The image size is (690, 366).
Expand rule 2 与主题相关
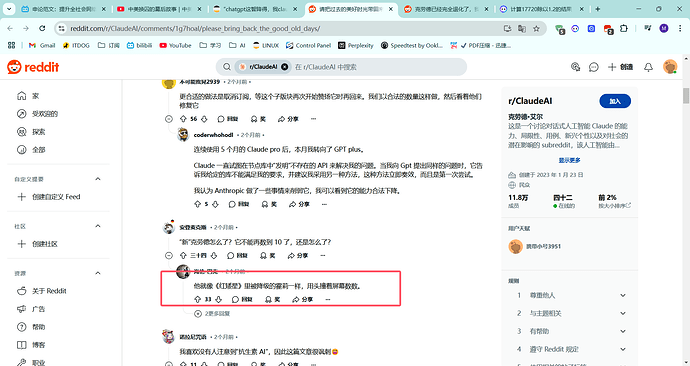623,313
